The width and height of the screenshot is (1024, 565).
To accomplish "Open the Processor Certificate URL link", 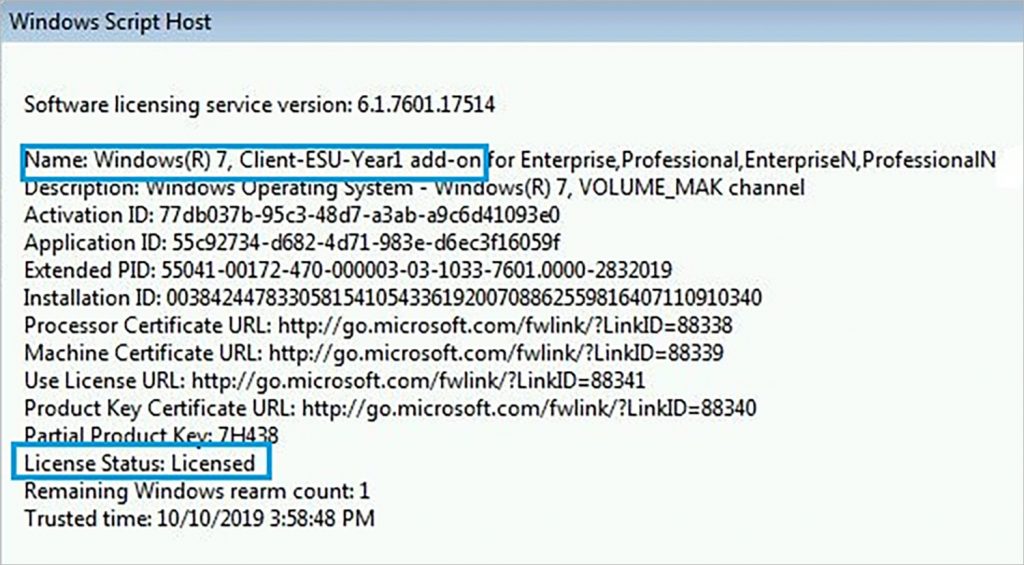I will pos(505,326).
